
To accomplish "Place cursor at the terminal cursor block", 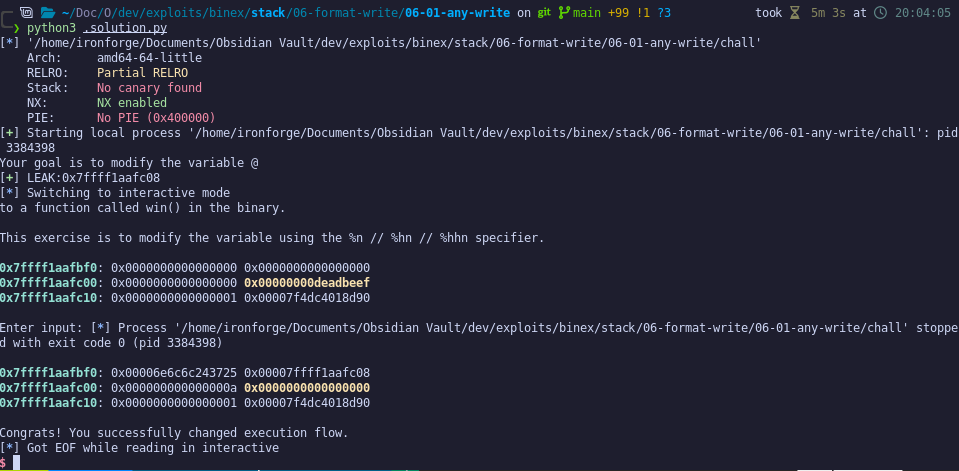I will coord(17,463).
